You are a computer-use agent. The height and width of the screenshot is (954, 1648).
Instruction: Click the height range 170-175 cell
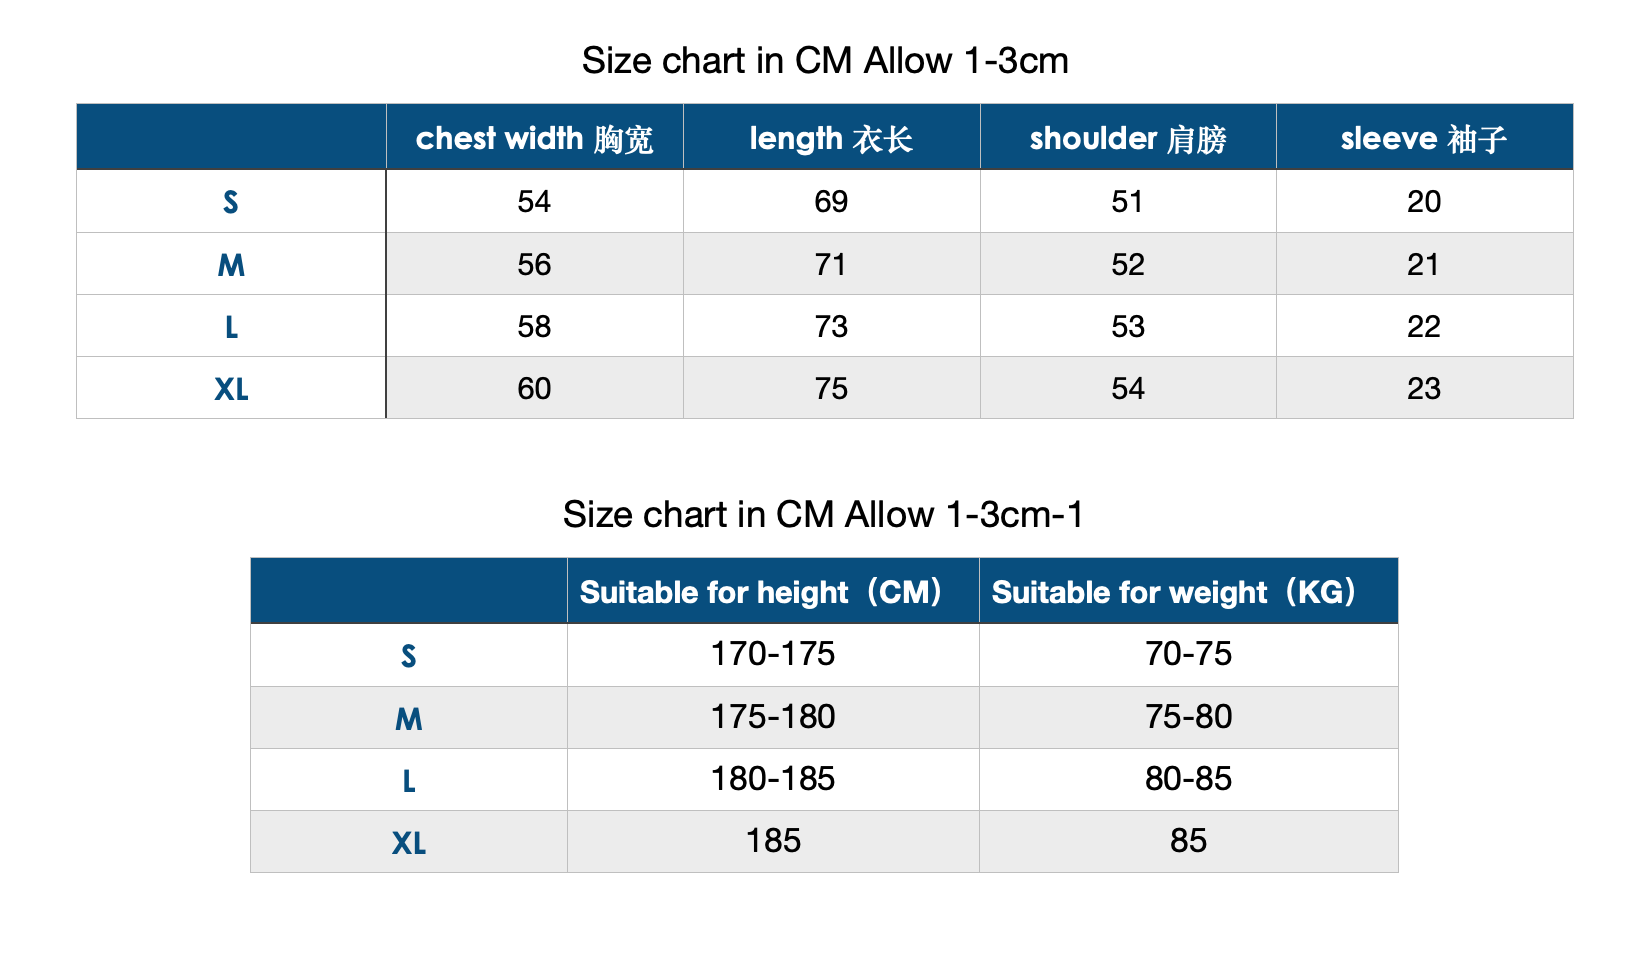(772, 654)
